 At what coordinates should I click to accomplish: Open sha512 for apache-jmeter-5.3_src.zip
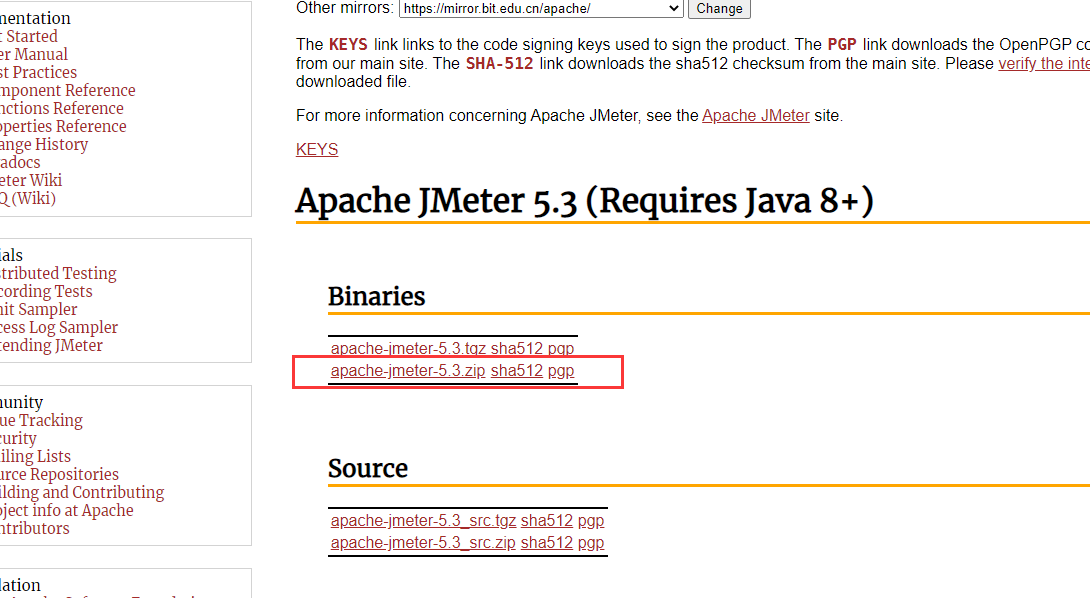(x=546, y=542)
